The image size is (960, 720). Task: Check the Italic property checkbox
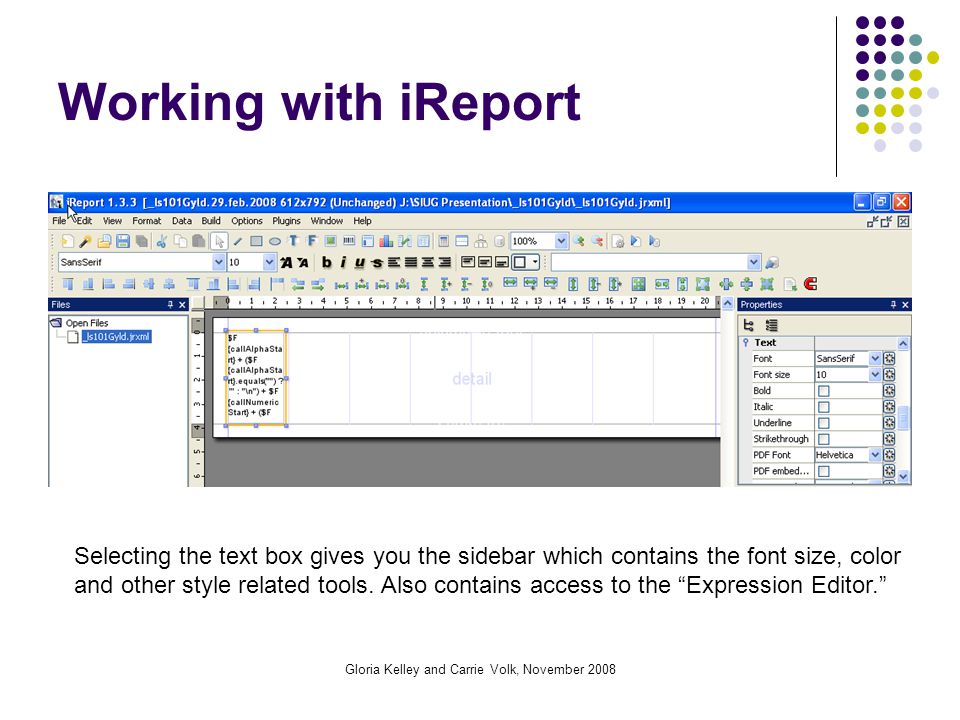(x=824, y=407)
